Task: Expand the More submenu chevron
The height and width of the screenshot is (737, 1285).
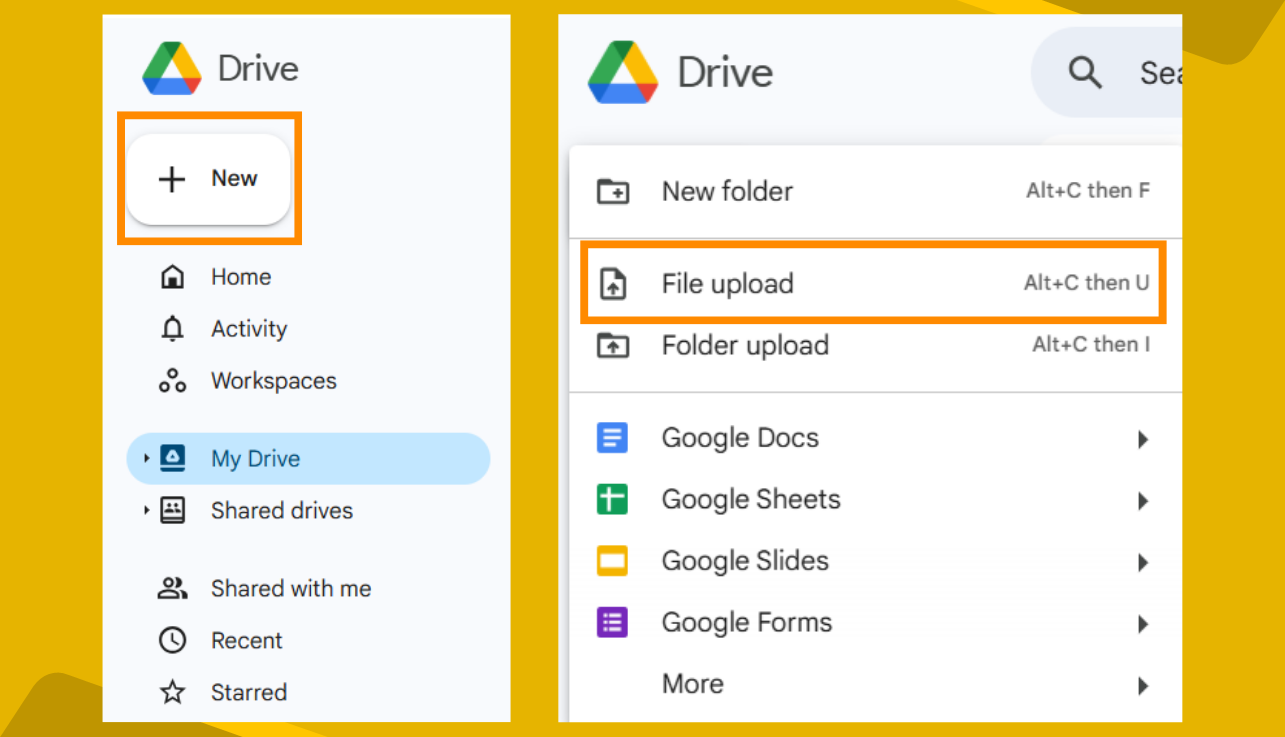Action: point(1143,686)
